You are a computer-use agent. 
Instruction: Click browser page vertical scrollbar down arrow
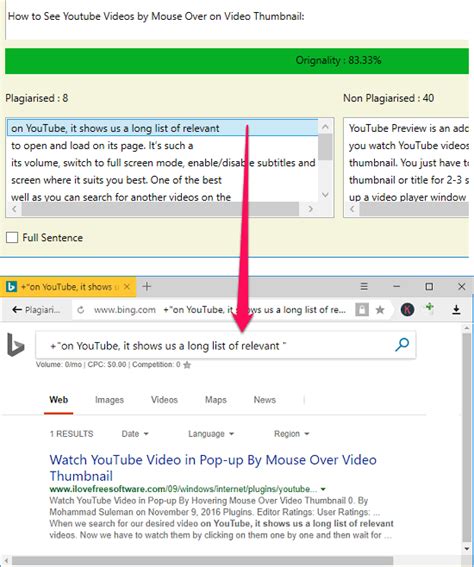coord(466,548)
